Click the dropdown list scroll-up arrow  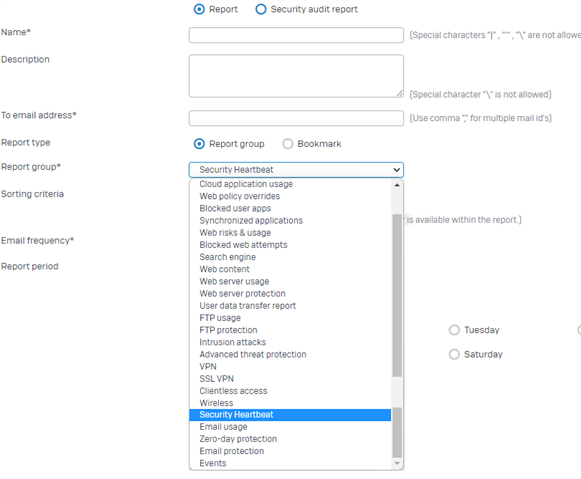tap(397, 184)
